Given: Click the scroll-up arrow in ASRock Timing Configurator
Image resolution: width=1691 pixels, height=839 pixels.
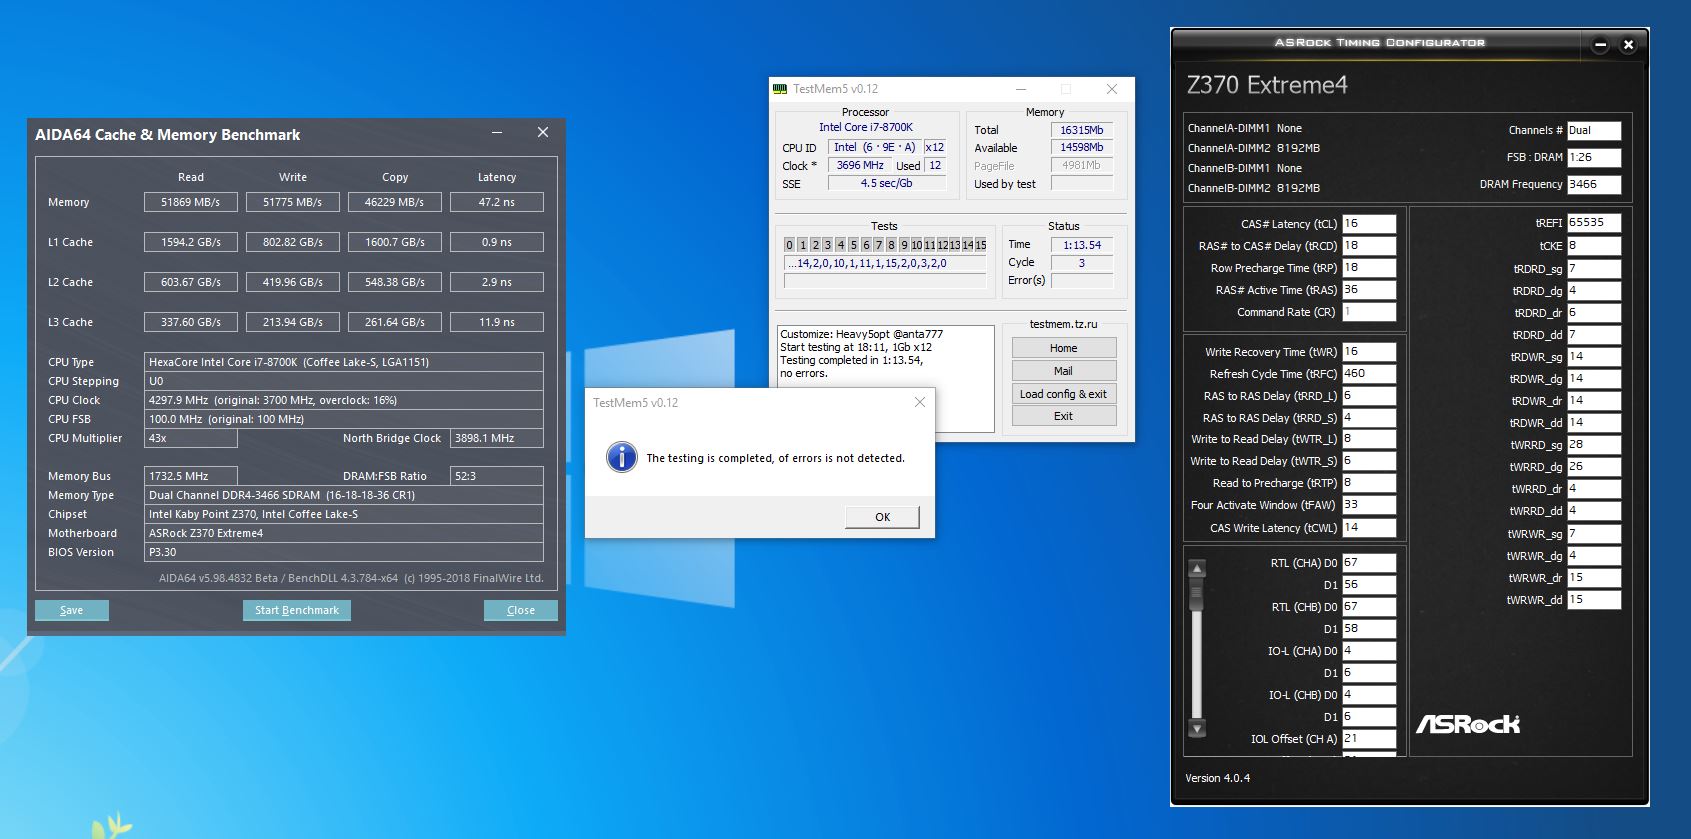Looking at the screenshot, I should [1197, 569].
